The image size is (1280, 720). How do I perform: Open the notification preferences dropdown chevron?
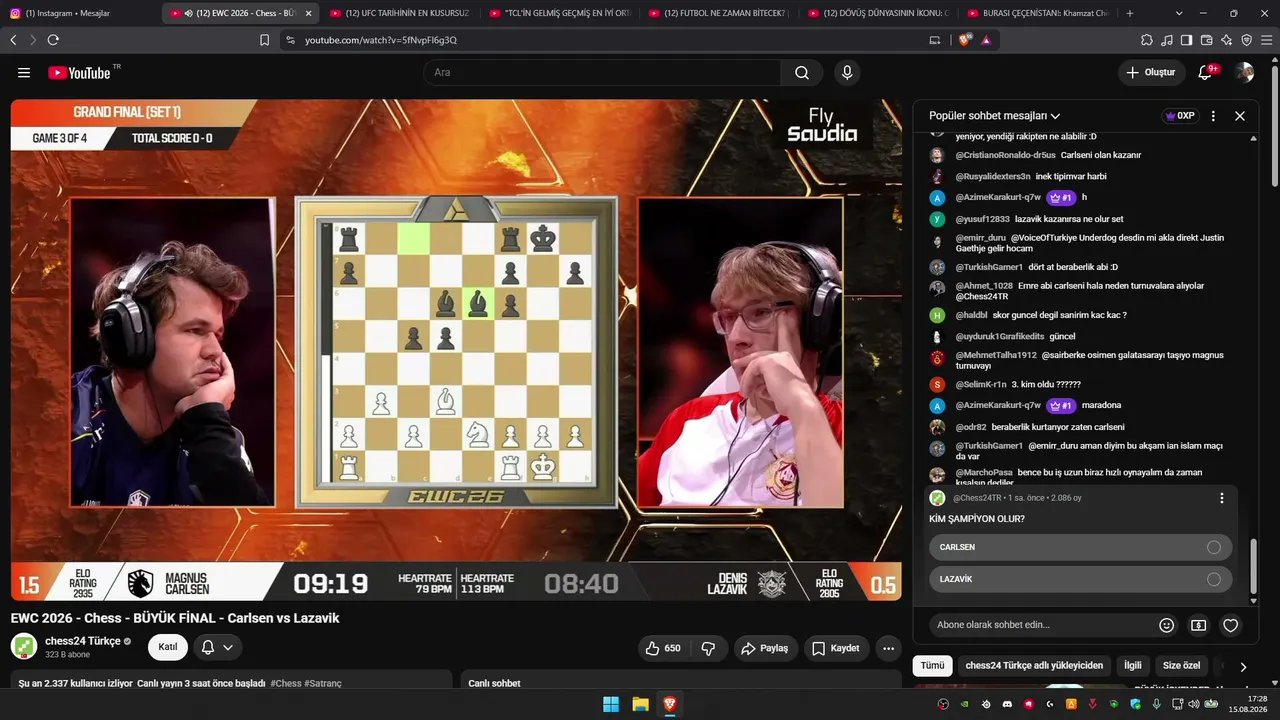click(x=228, y=648)
